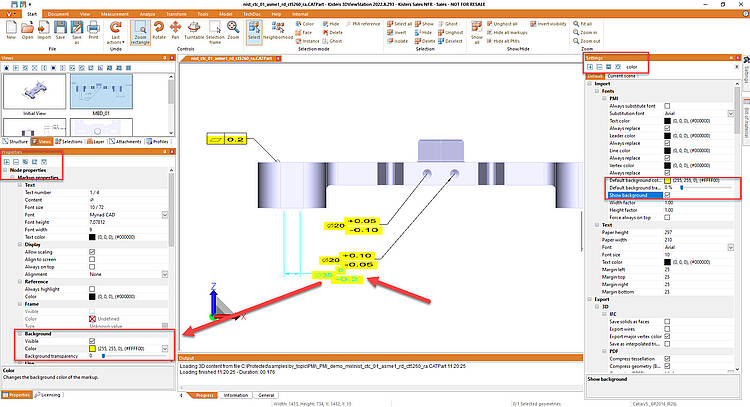Save the document with Save icon
This screenshot has width=750, height=407.
(60, 30)
